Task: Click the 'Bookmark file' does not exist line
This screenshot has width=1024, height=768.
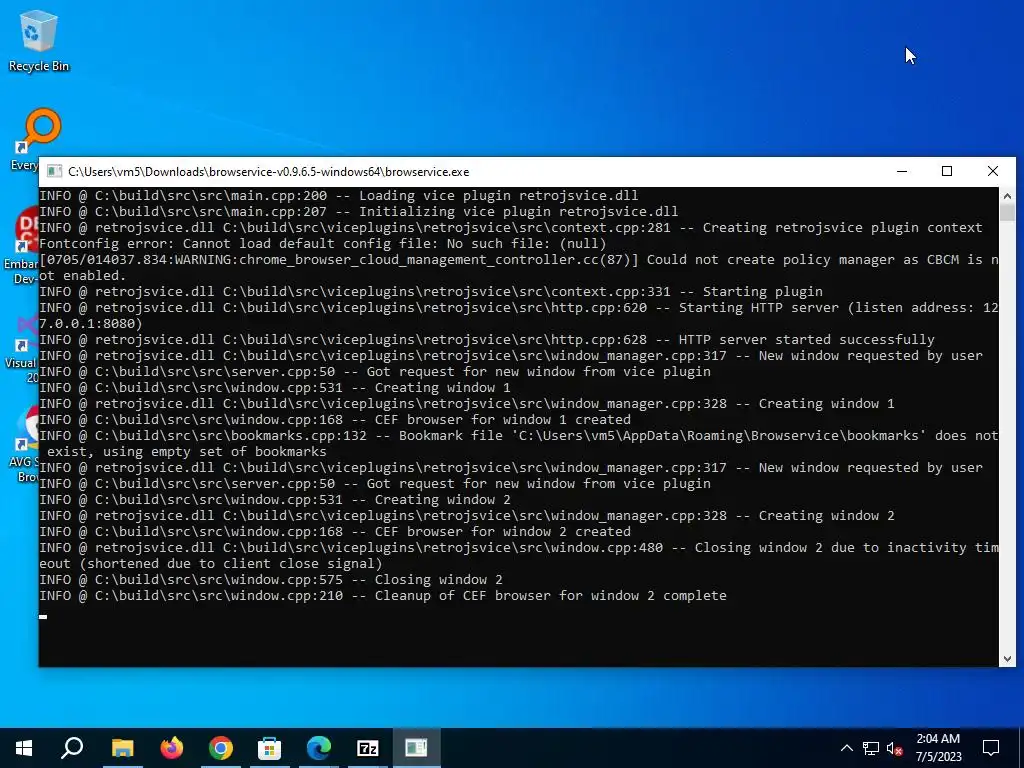Action: (x=519, y=443)
